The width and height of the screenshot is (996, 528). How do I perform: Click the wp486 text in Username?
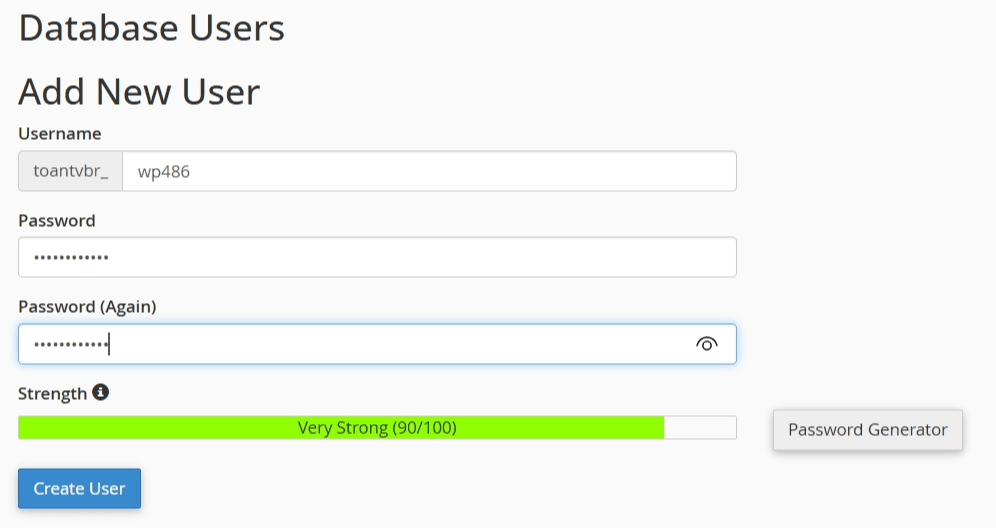click(x=163, y=171)
